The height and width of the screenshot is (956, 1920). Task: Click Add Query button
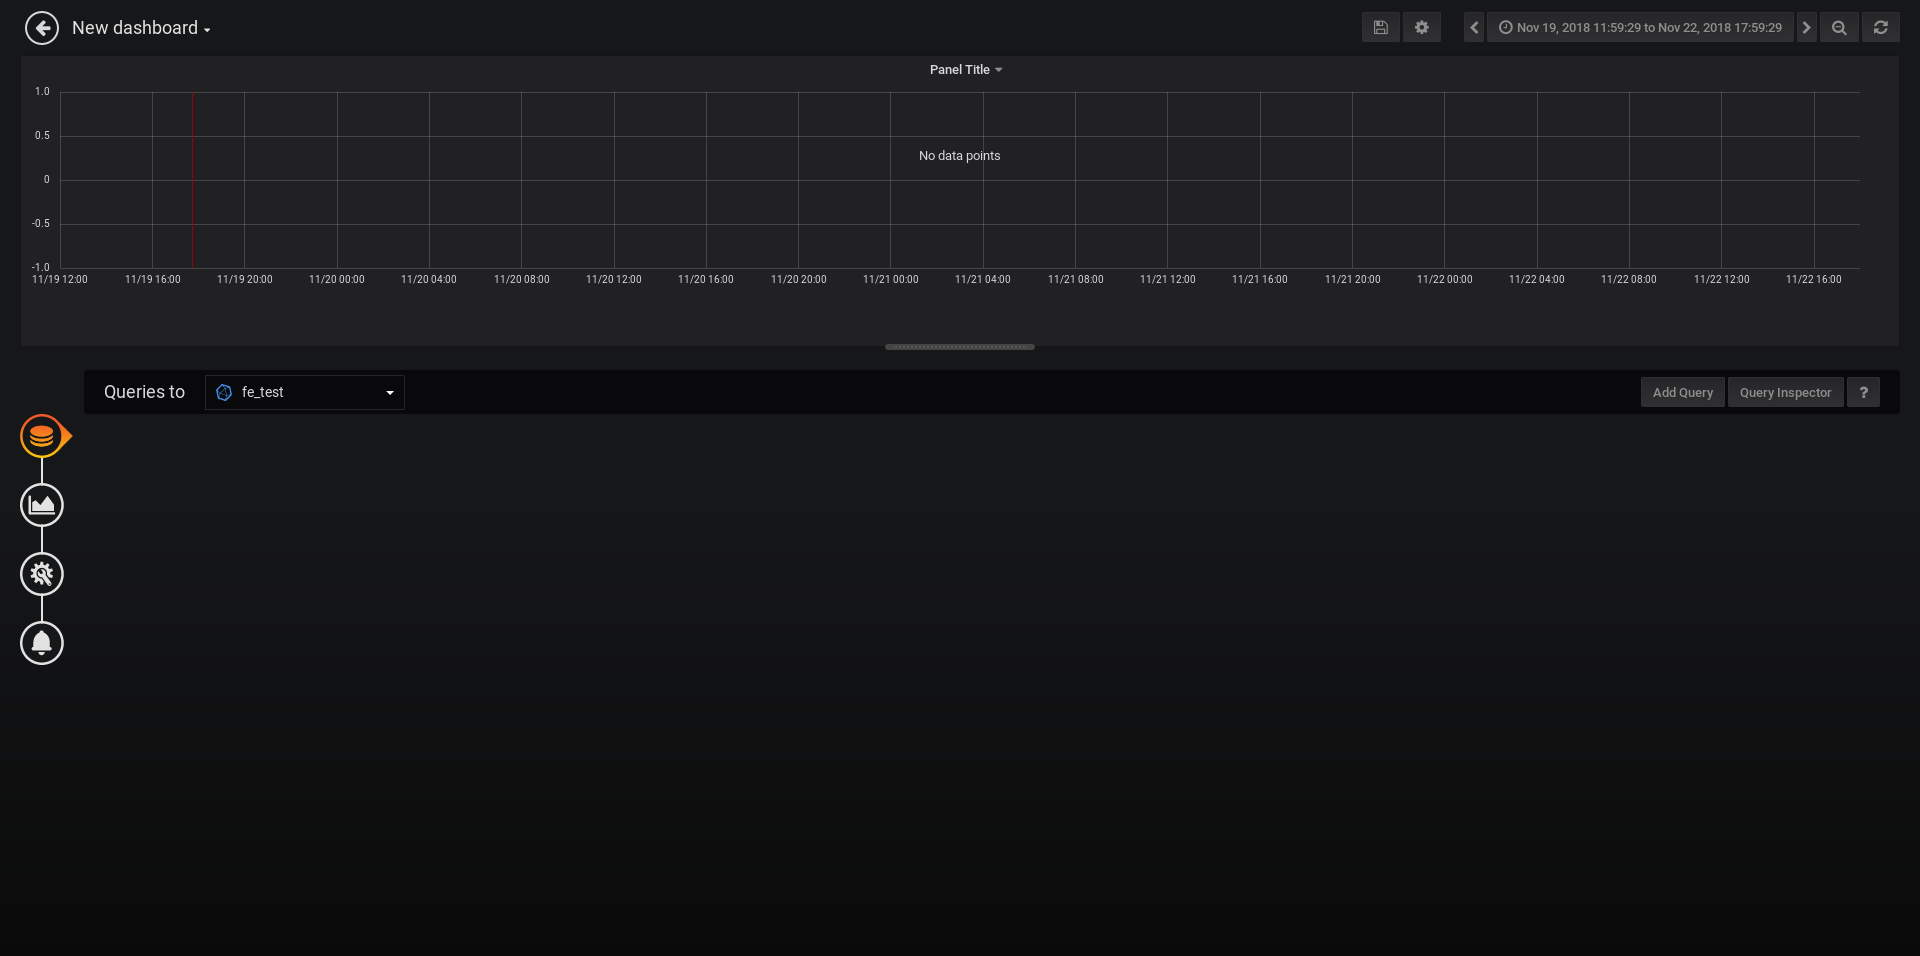click(x=1682, y=392)
